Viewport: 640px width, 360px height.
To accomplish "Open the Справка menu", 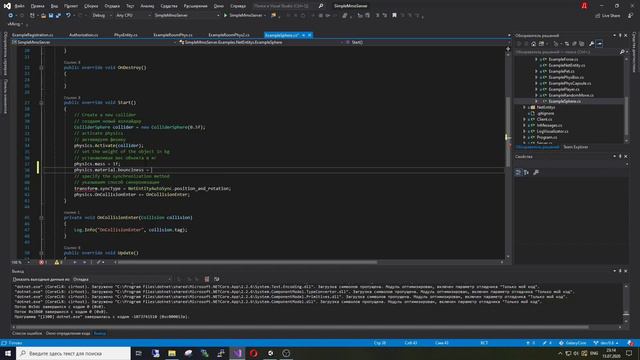I will click(238, 6).
